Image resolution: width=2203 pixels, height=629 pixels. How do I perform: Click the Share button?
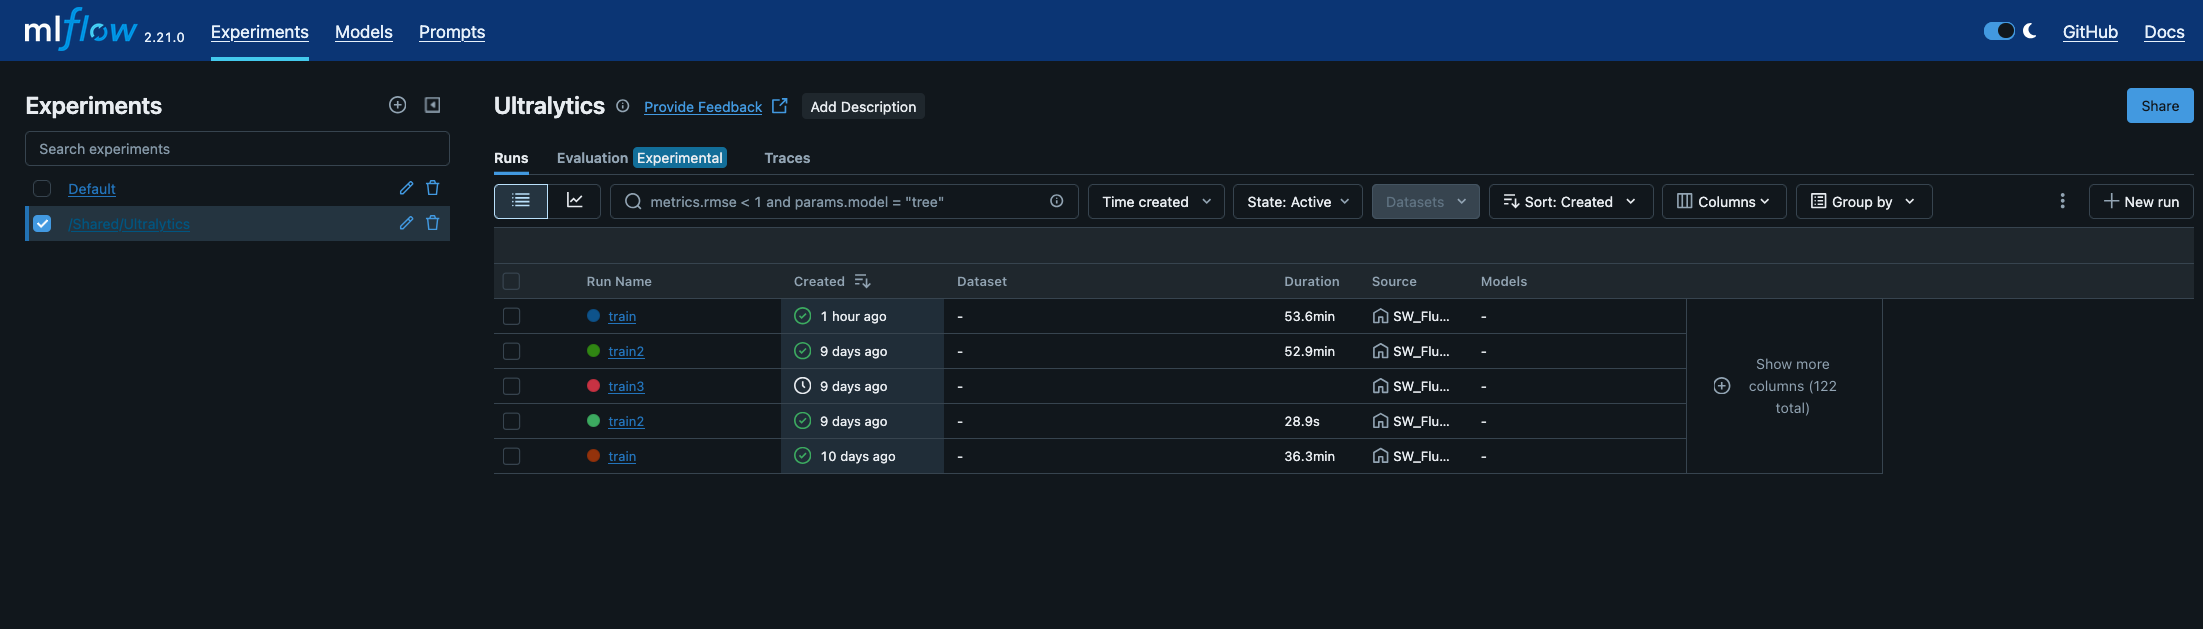point(2159,106)
